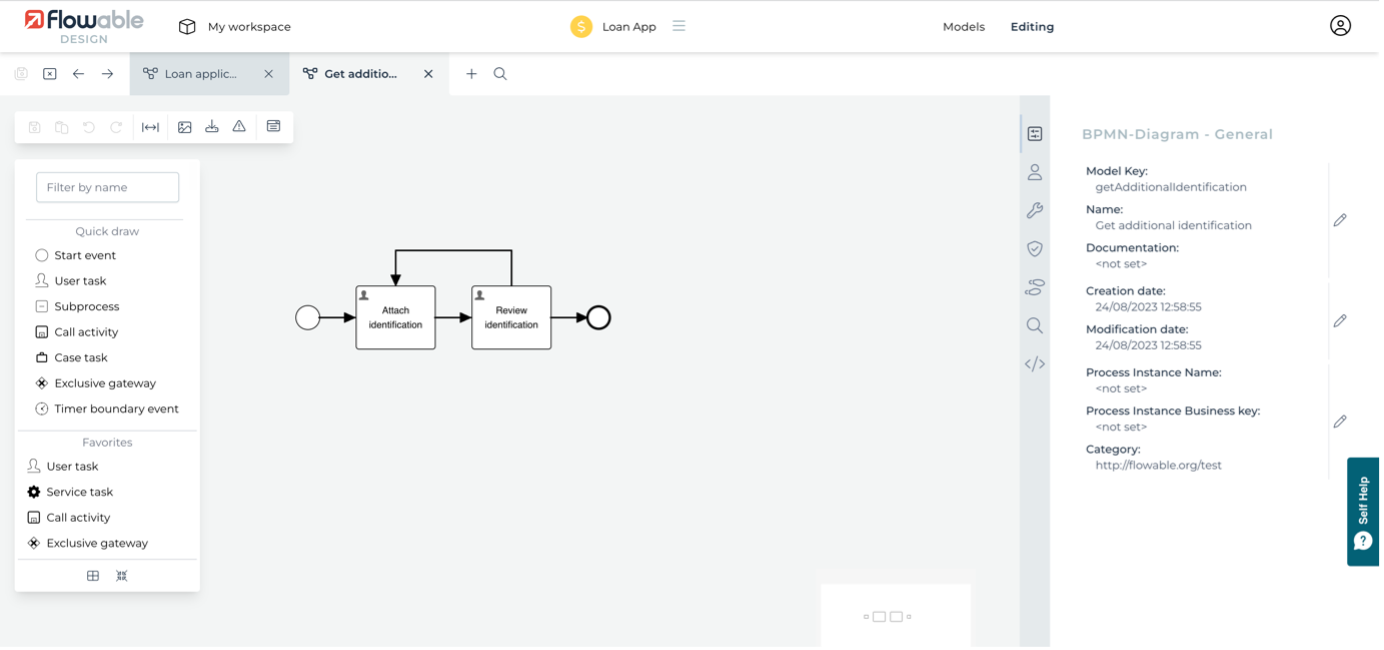Viewport: 1384px width, 650px height.
Task: Select Exclusive gateway from Favorites
Action: coord(100,542)
